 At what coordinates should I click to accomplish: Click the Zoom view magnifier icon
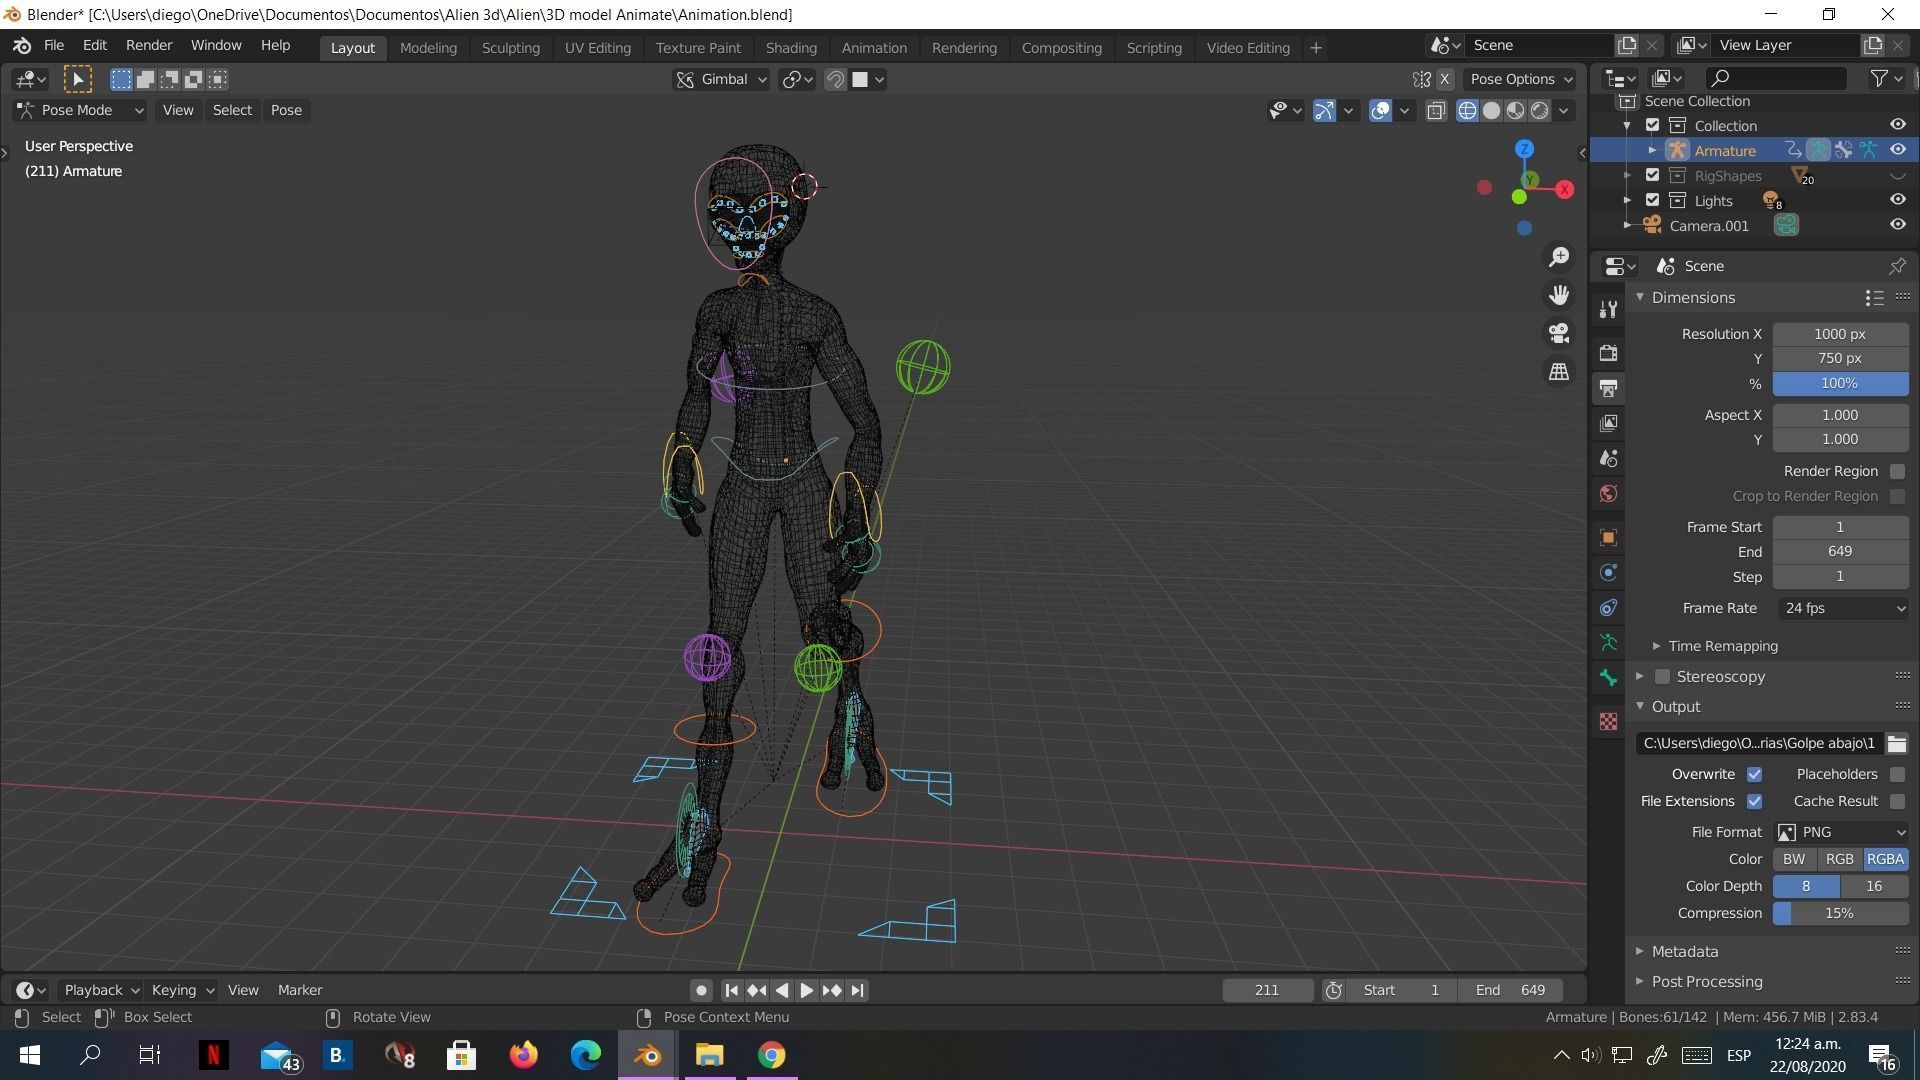[x=1558, y=258]
